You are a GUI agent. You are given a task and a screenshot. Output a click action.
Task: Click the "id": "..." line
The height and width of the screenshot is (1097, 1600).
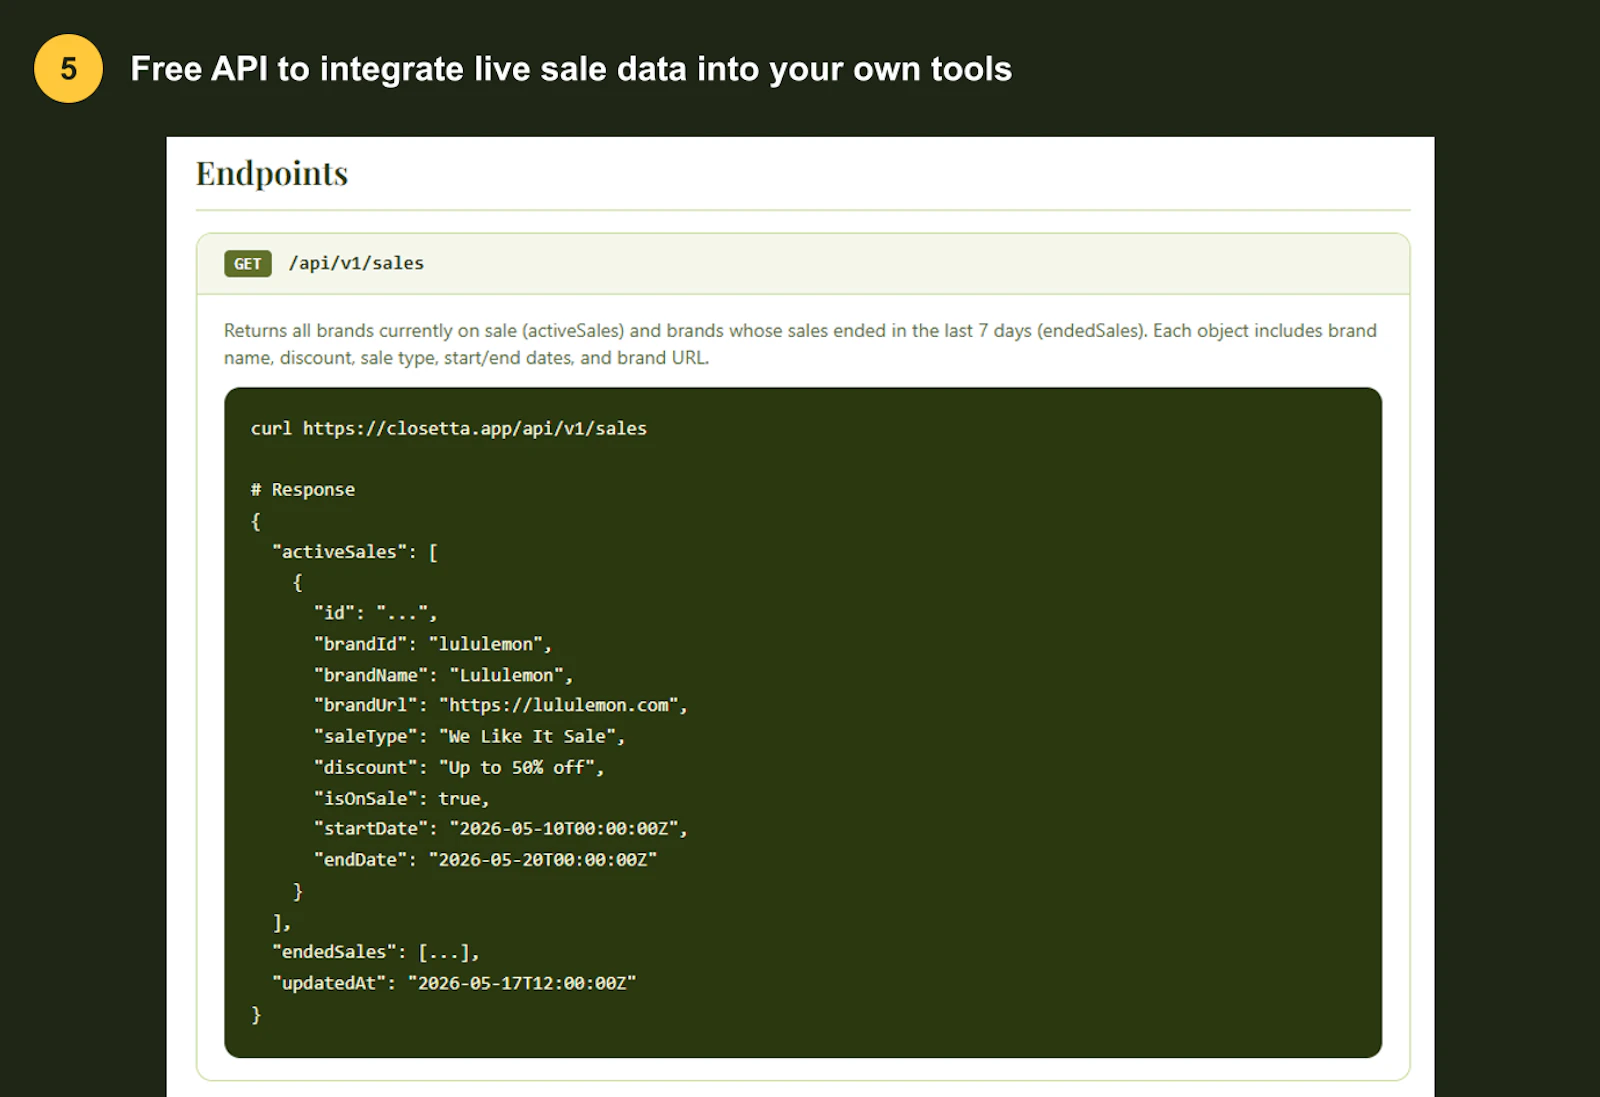375,613
